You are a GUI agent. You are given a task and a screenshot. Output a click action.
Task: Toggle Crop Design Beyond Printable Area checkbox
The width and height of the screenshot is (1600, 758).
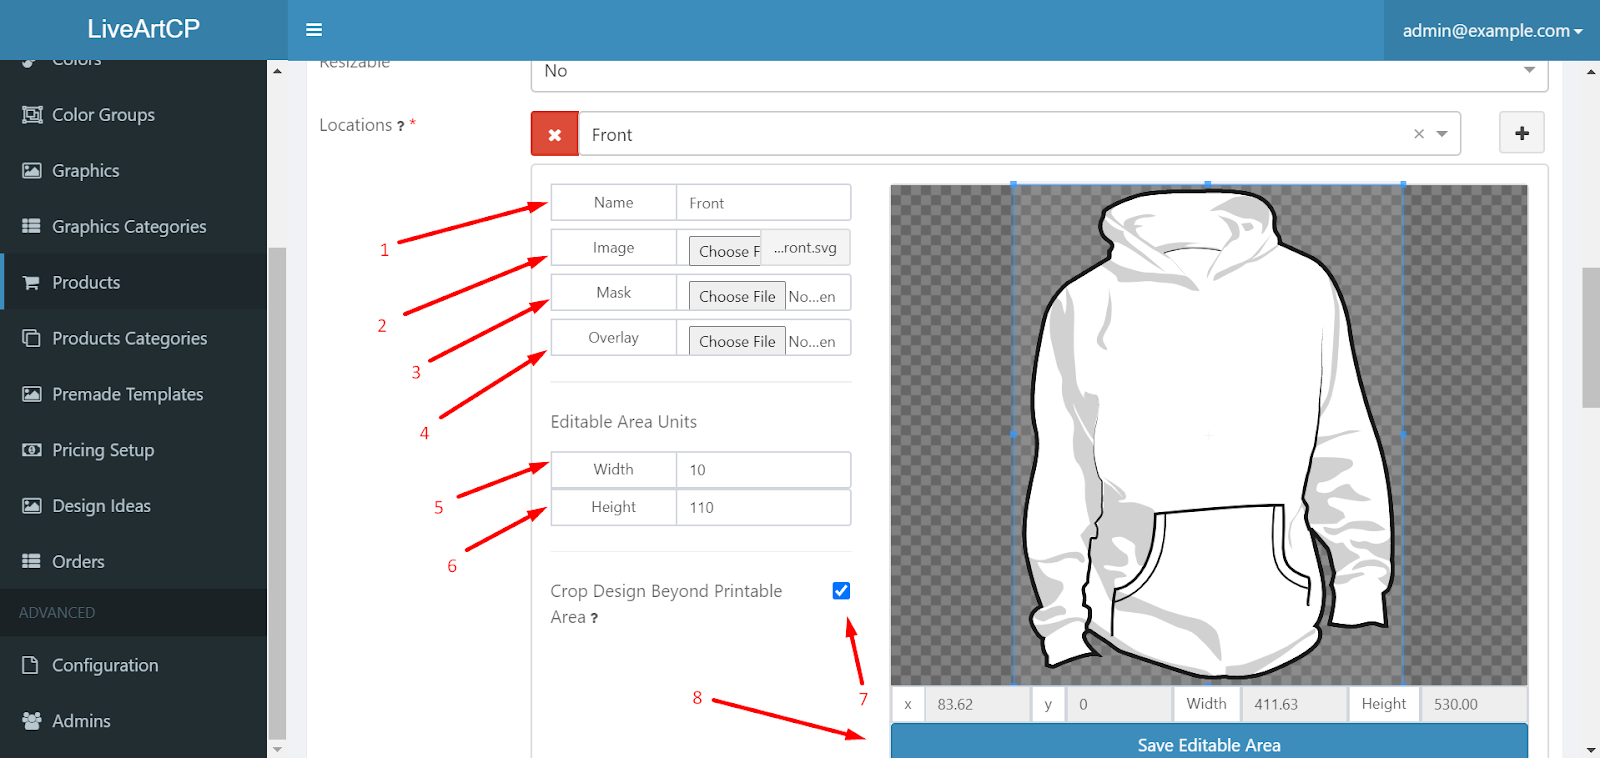coord(841,591)
